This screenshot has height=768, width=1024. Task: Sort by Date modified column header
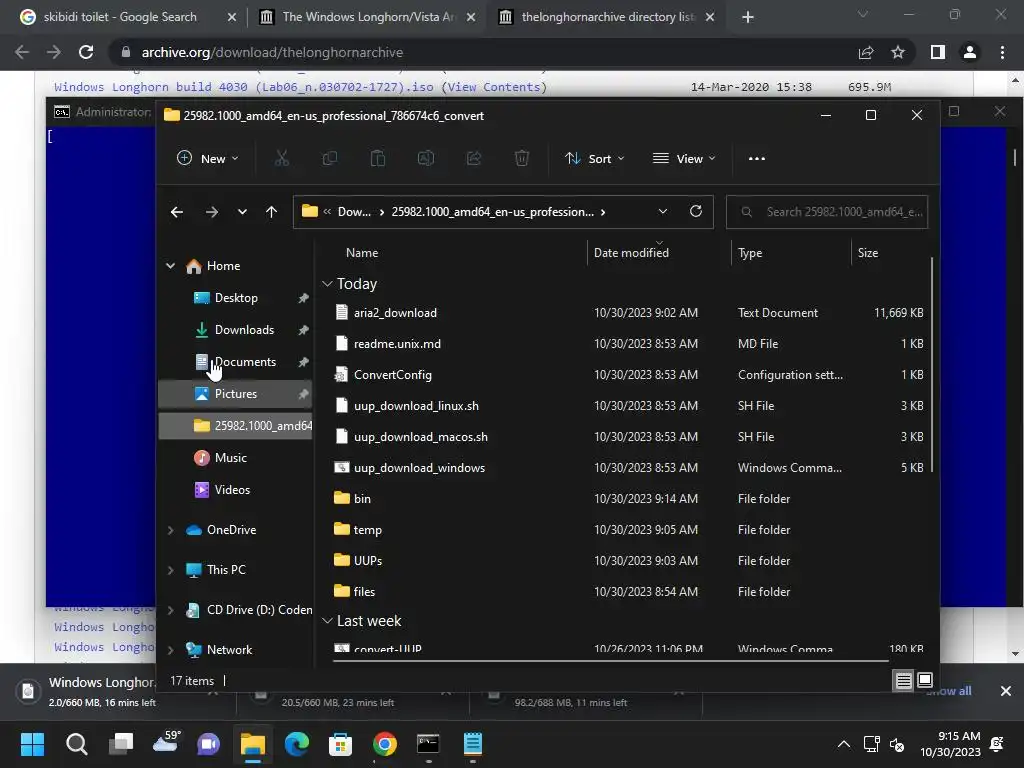click(631, 253)
